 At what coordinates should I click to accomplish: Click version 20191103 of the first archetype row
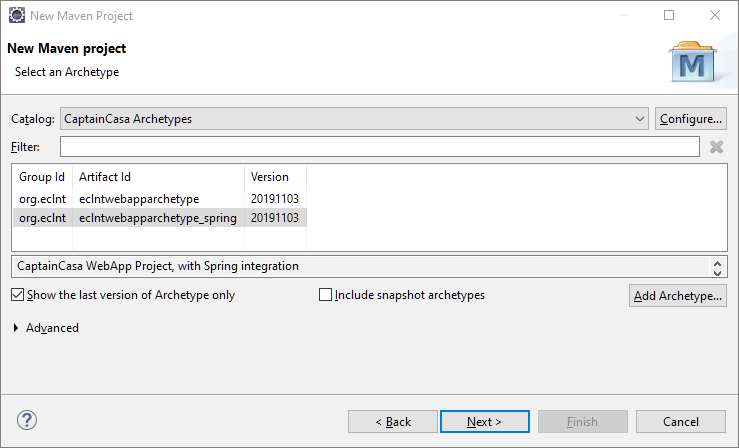pyautogui.click(x=275, y=199)
